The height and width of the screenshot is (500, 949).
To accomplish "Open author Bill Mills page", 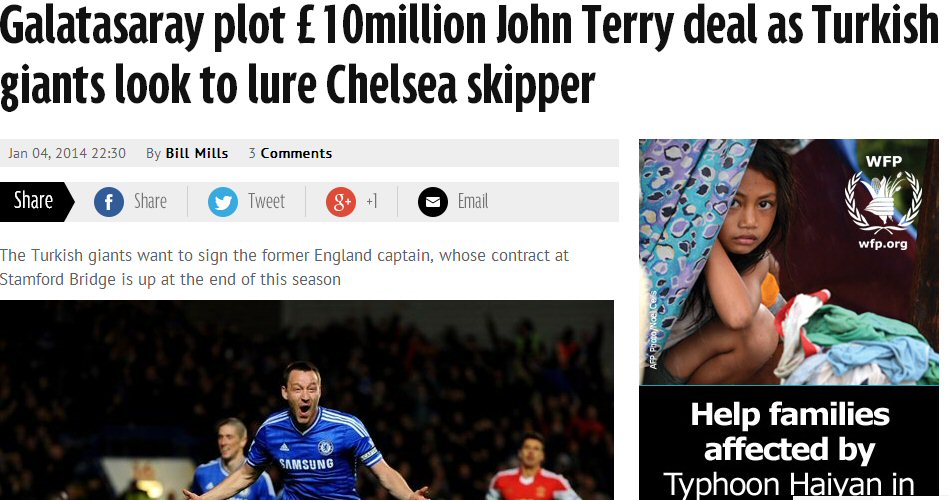I will (x=197, y=153).
